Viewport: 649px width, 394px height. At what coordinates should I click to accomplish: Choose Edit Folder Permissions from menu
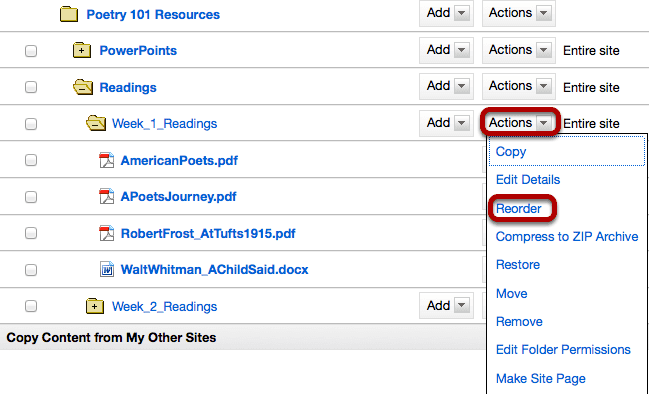(563, 350)
